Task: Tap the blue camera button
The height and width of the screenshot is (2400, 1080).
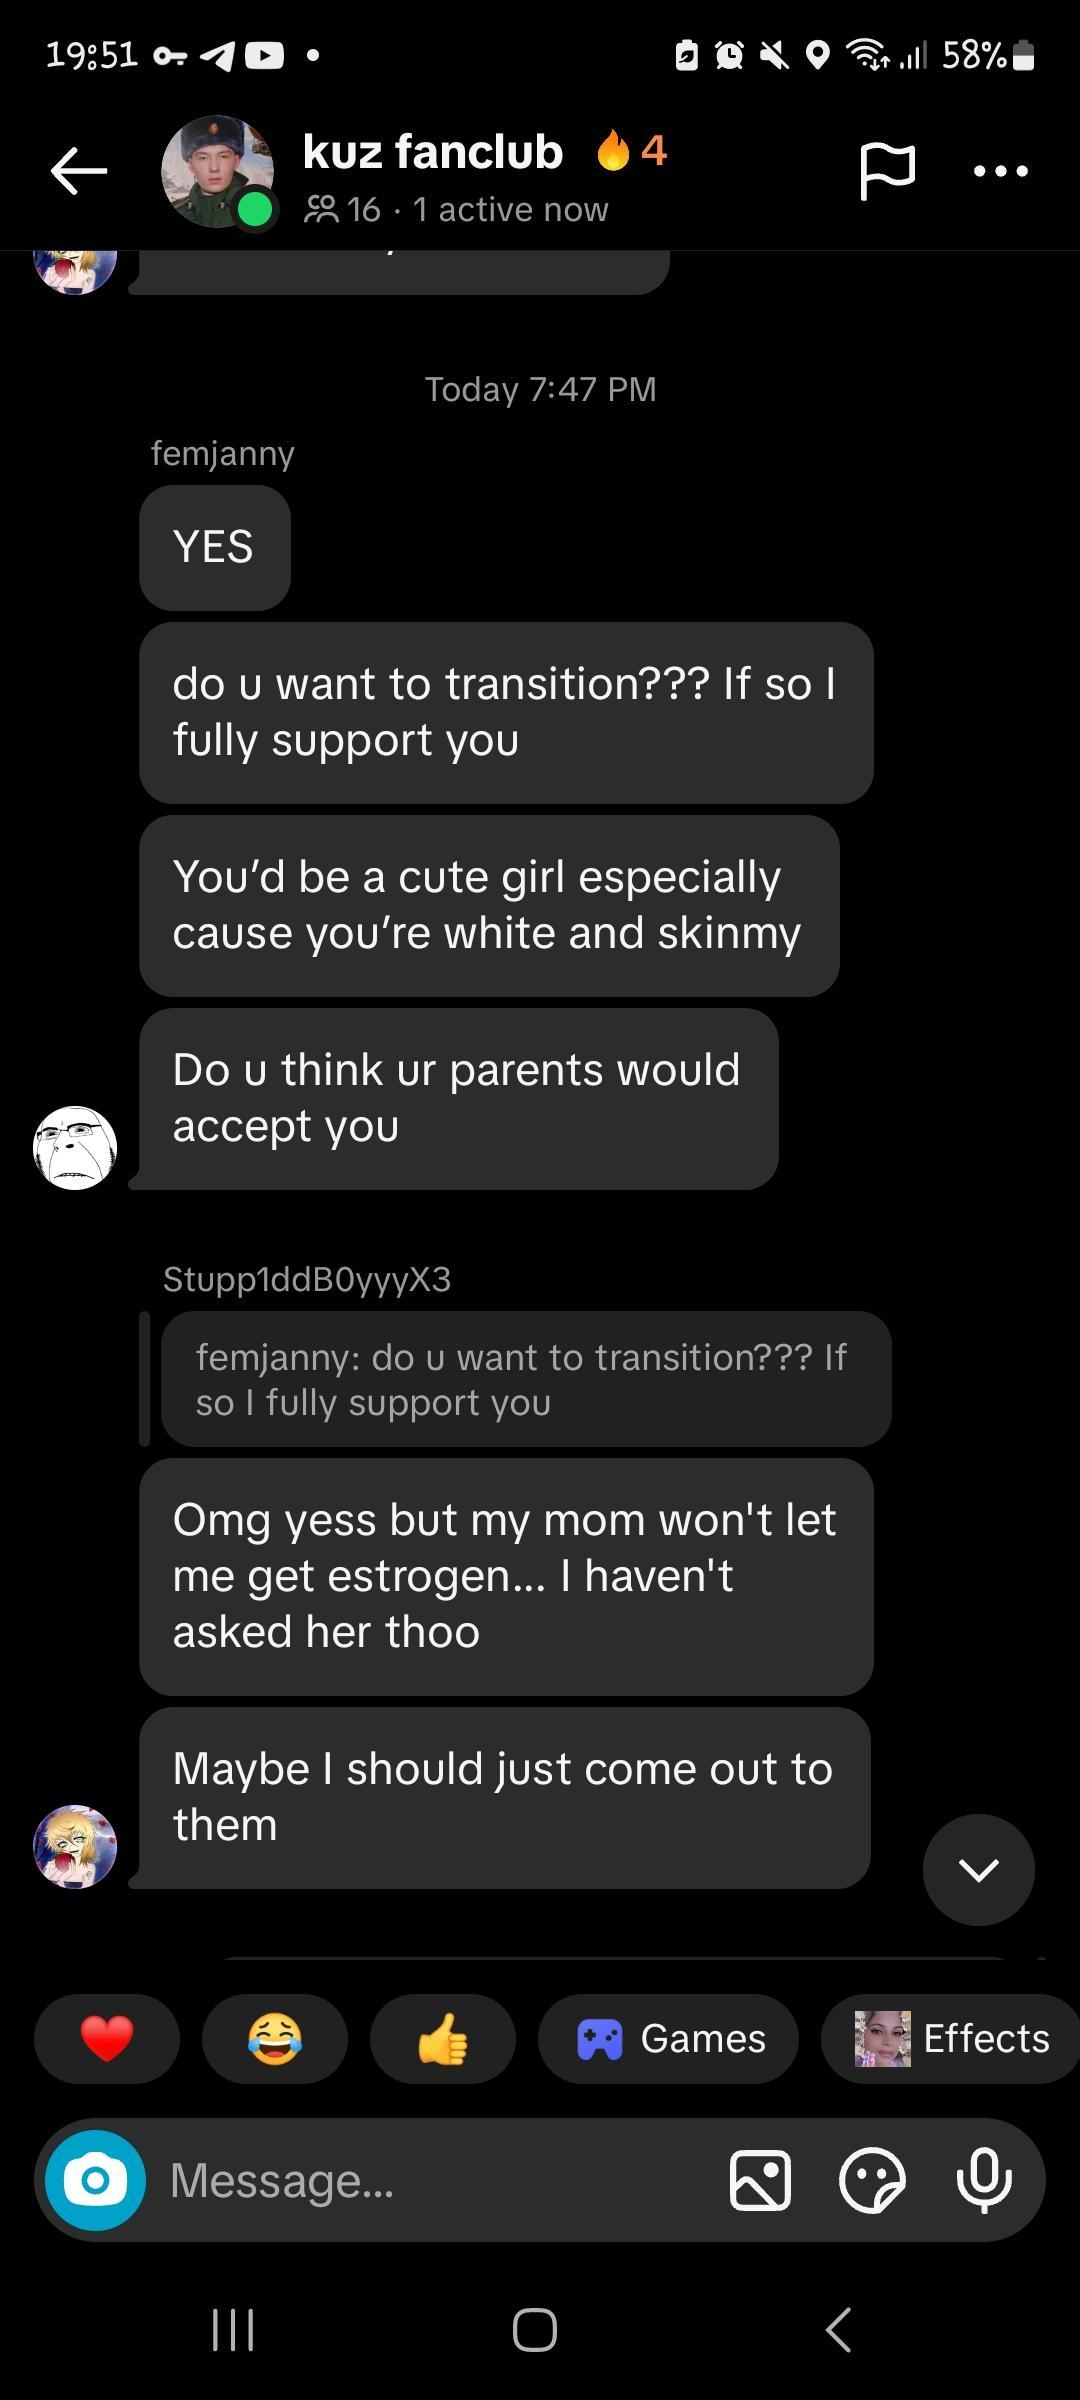Action: [95, 2180]
